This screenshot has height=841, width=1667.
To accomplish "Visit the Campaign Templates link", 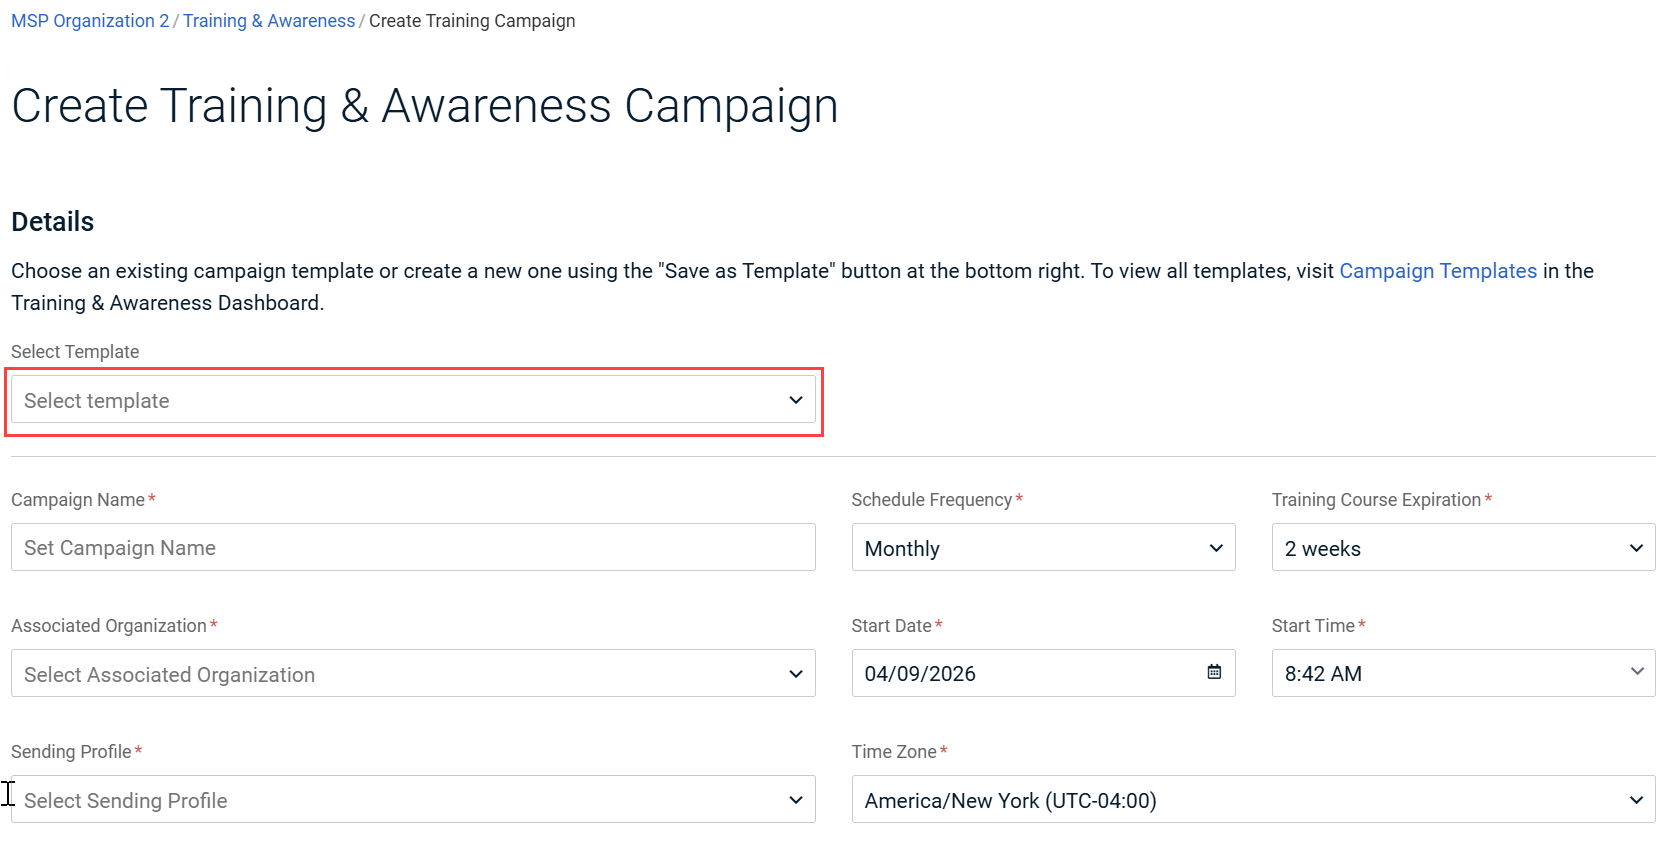I will pyautogui.click(x=1437, y=271).
